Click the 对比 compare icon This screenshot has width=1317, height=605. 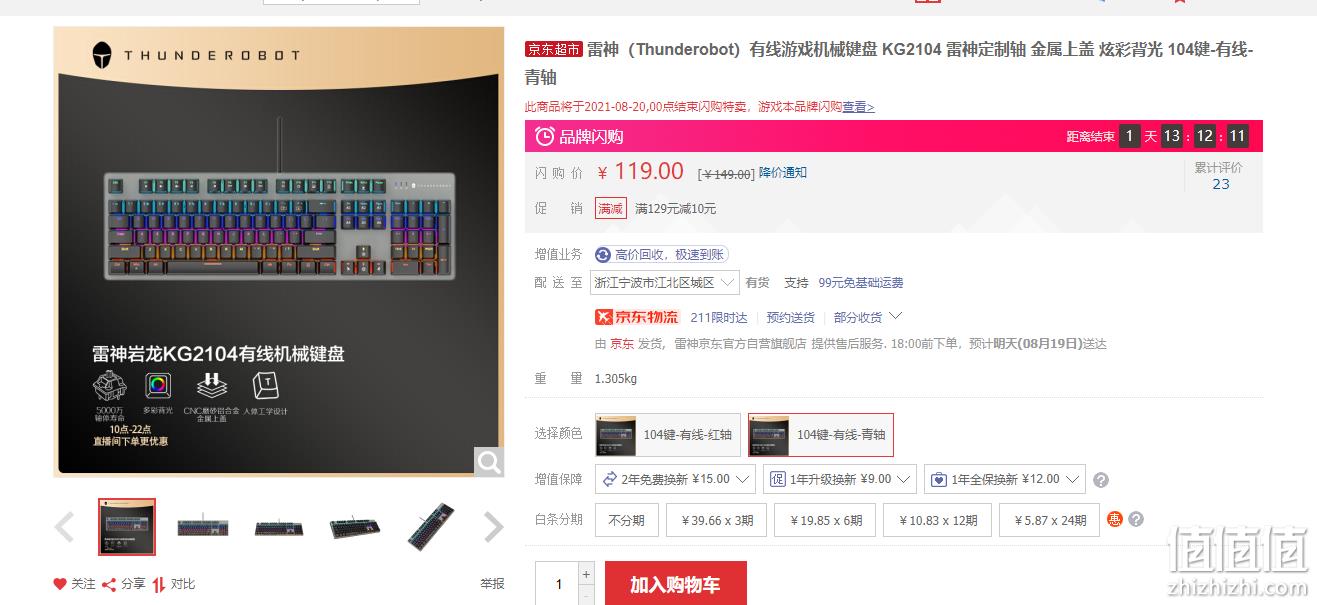pyautogui.click(x=158, y=584)
